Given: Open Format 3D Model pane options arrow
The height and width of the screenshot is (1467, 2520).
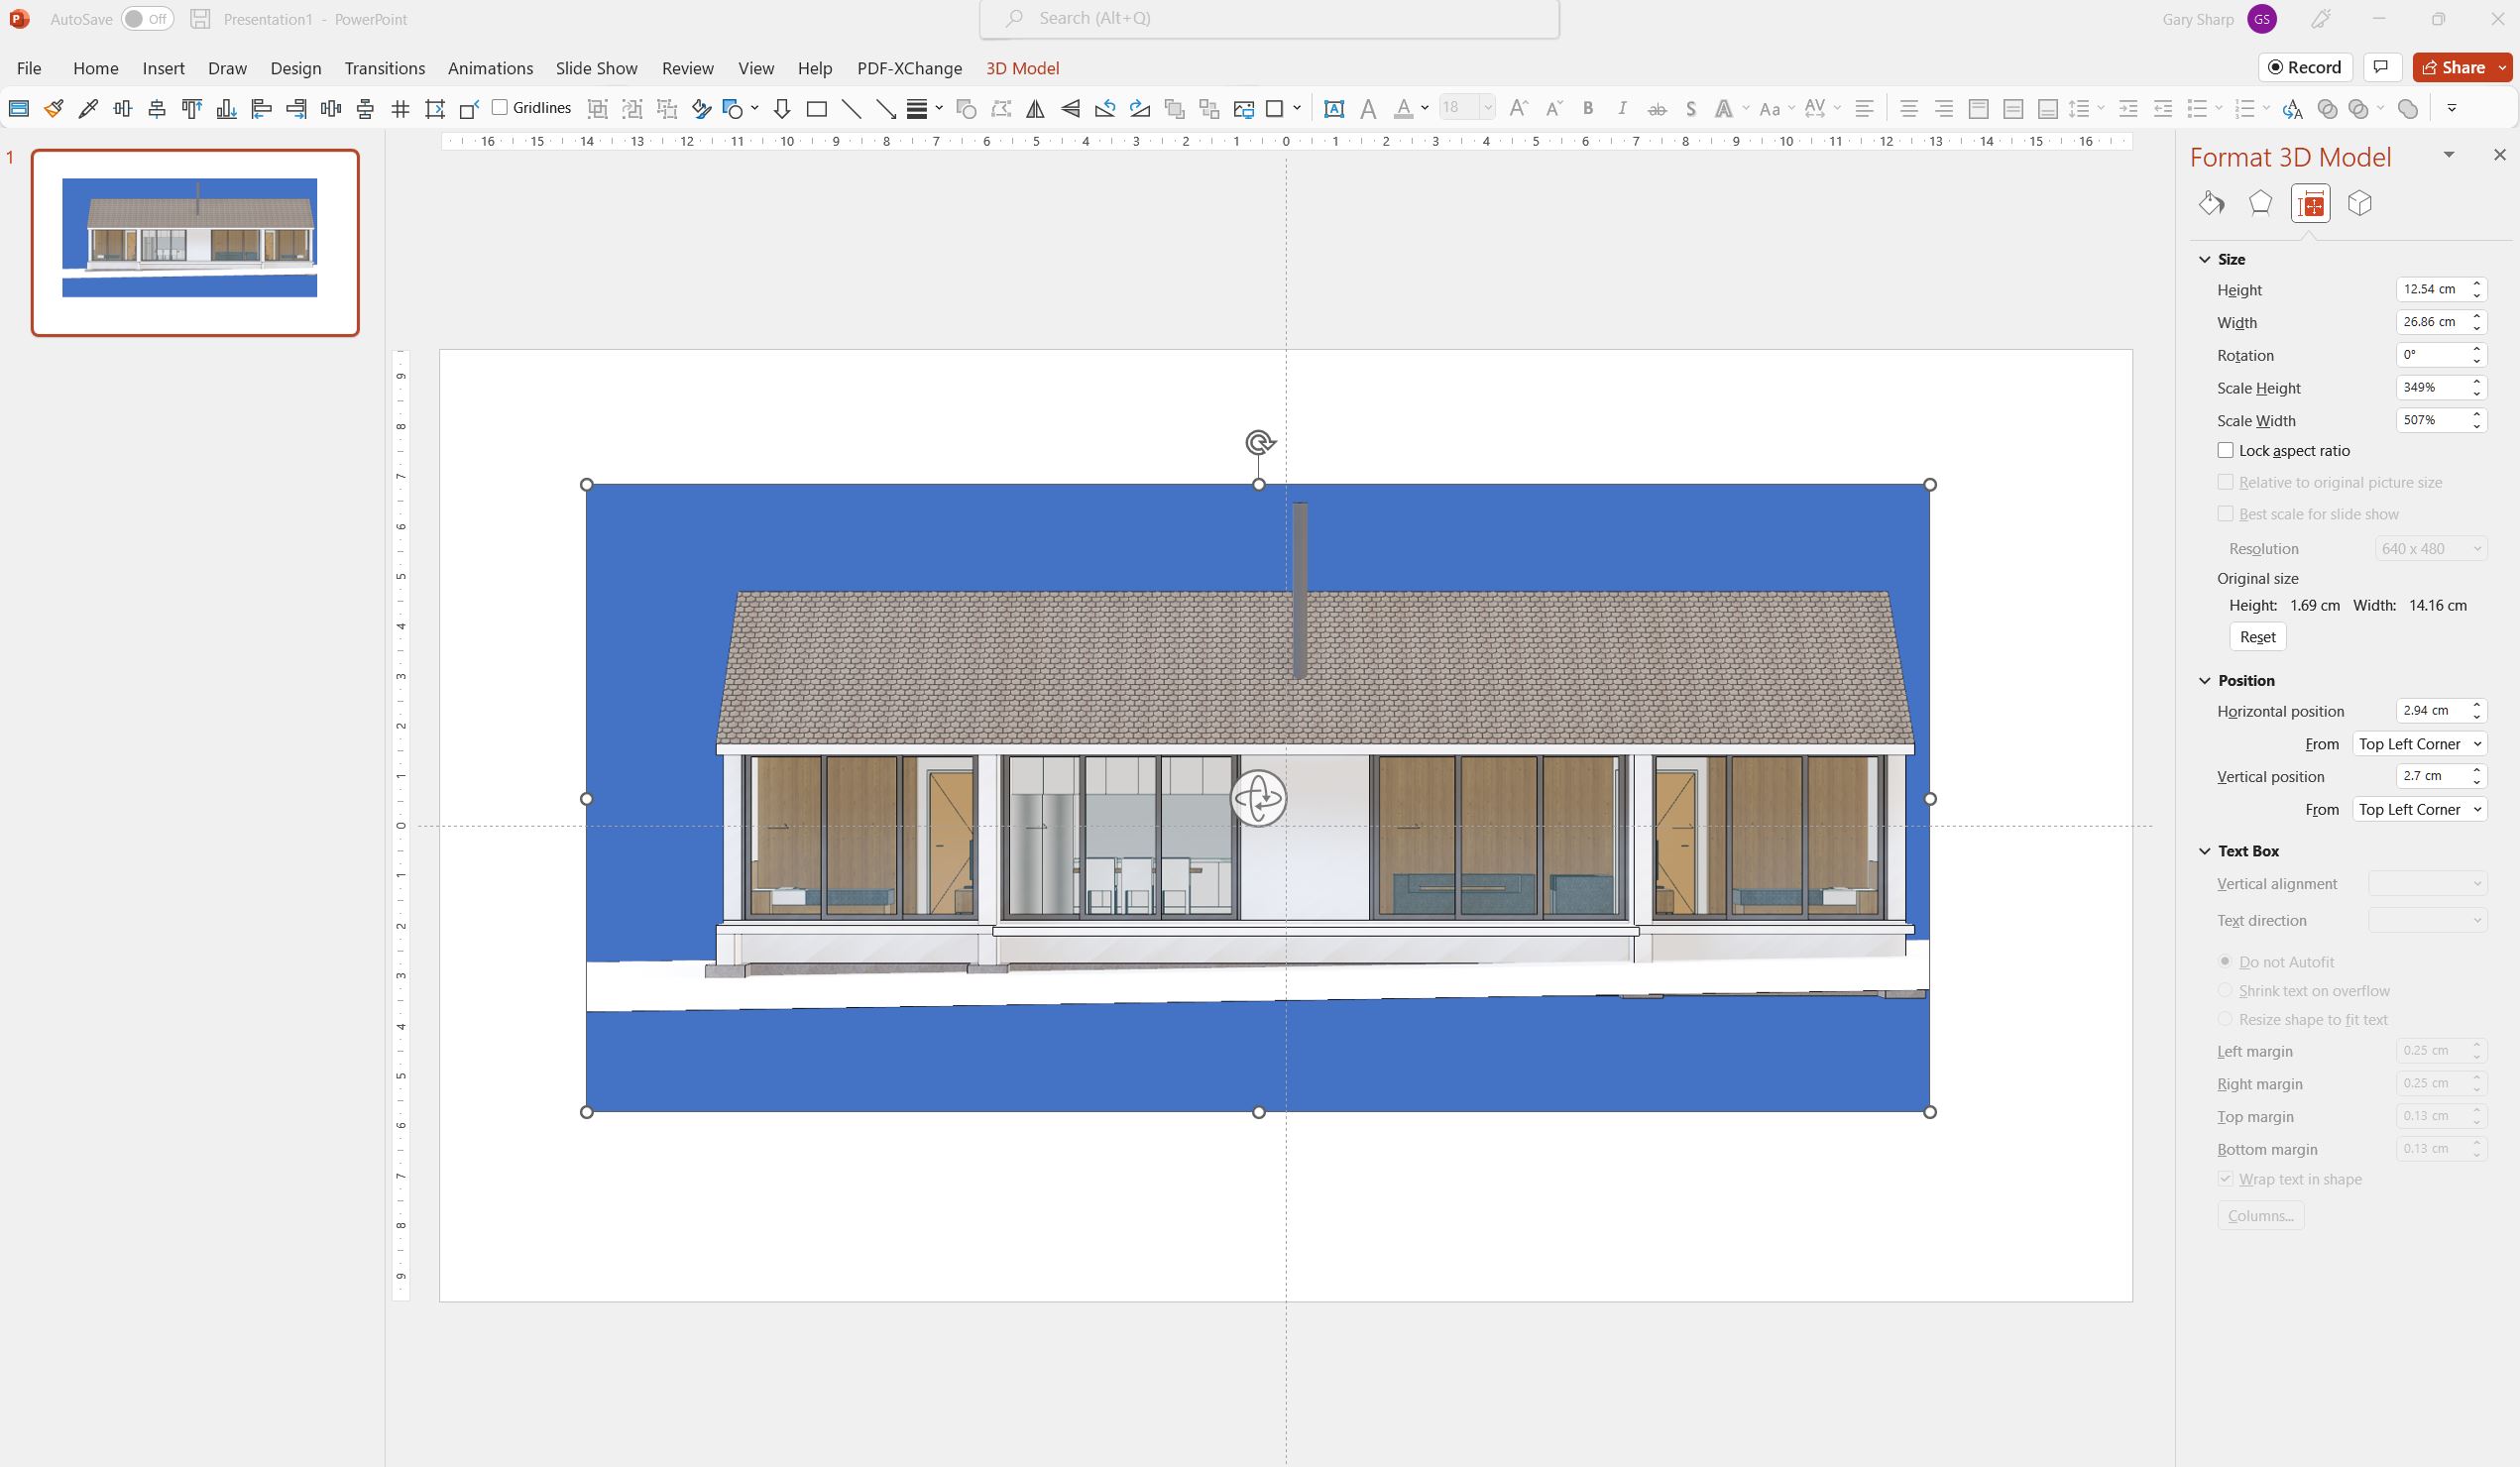Looking at the screenshot, I should 2449,155.
